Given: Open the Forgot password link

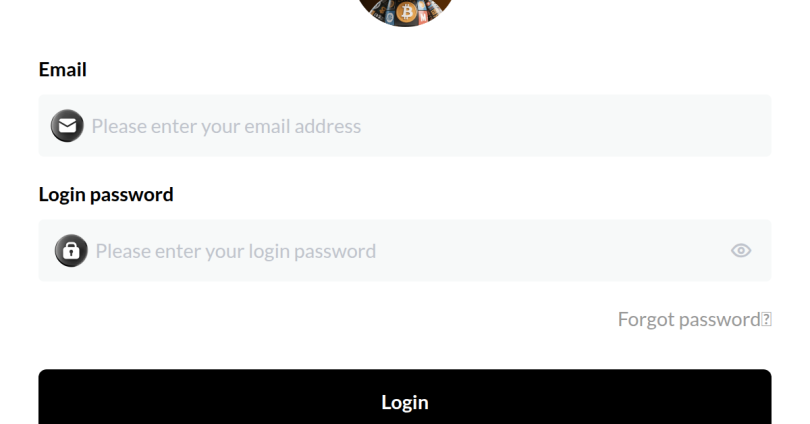Looking at the screenshot, I should coord(694,319).
